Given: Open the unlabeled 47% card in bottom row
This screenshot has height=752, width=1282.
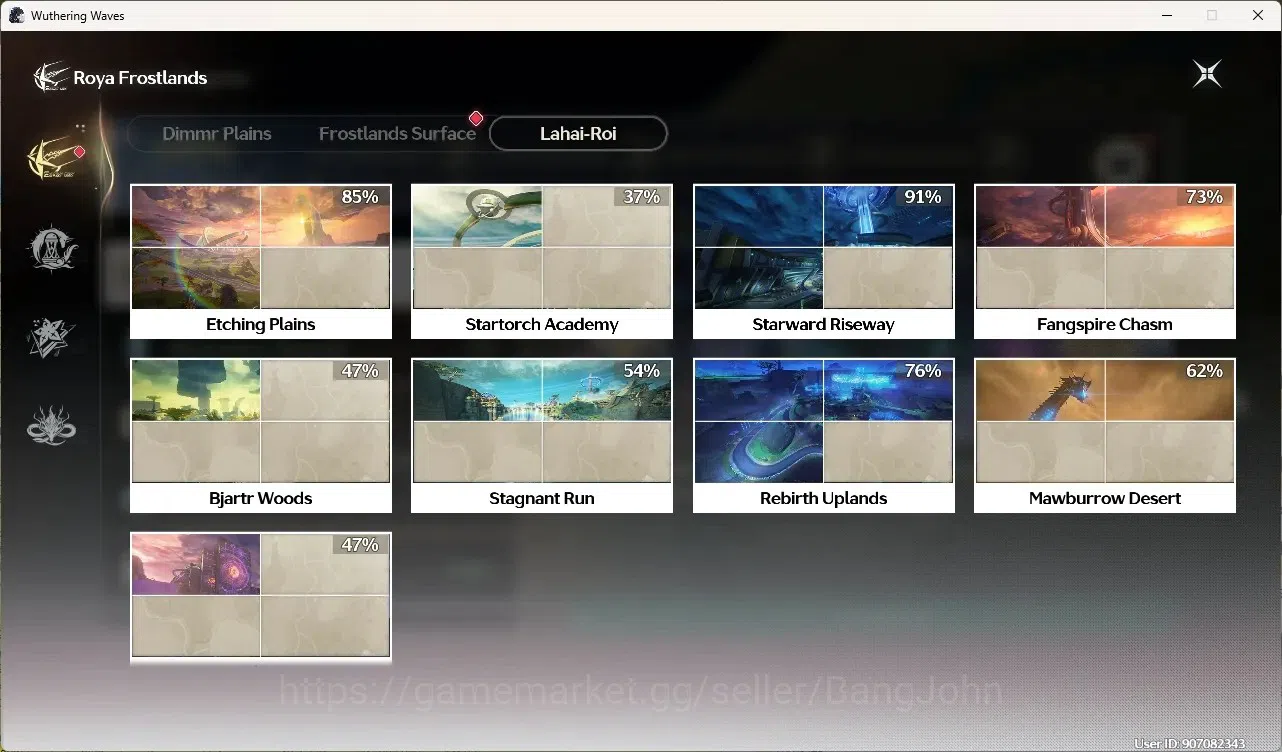Looking at the screenshot, I should coord(261,596).
